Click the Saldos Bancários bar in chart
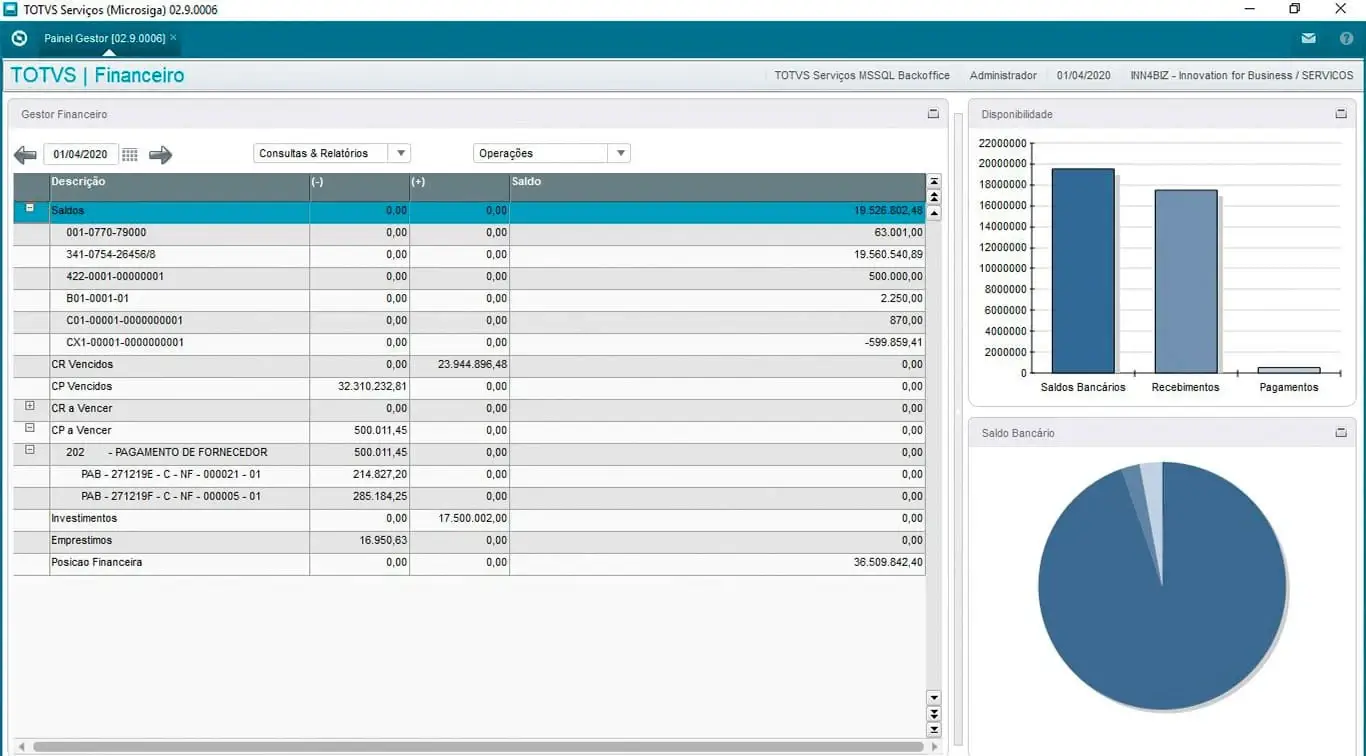 1083,271
